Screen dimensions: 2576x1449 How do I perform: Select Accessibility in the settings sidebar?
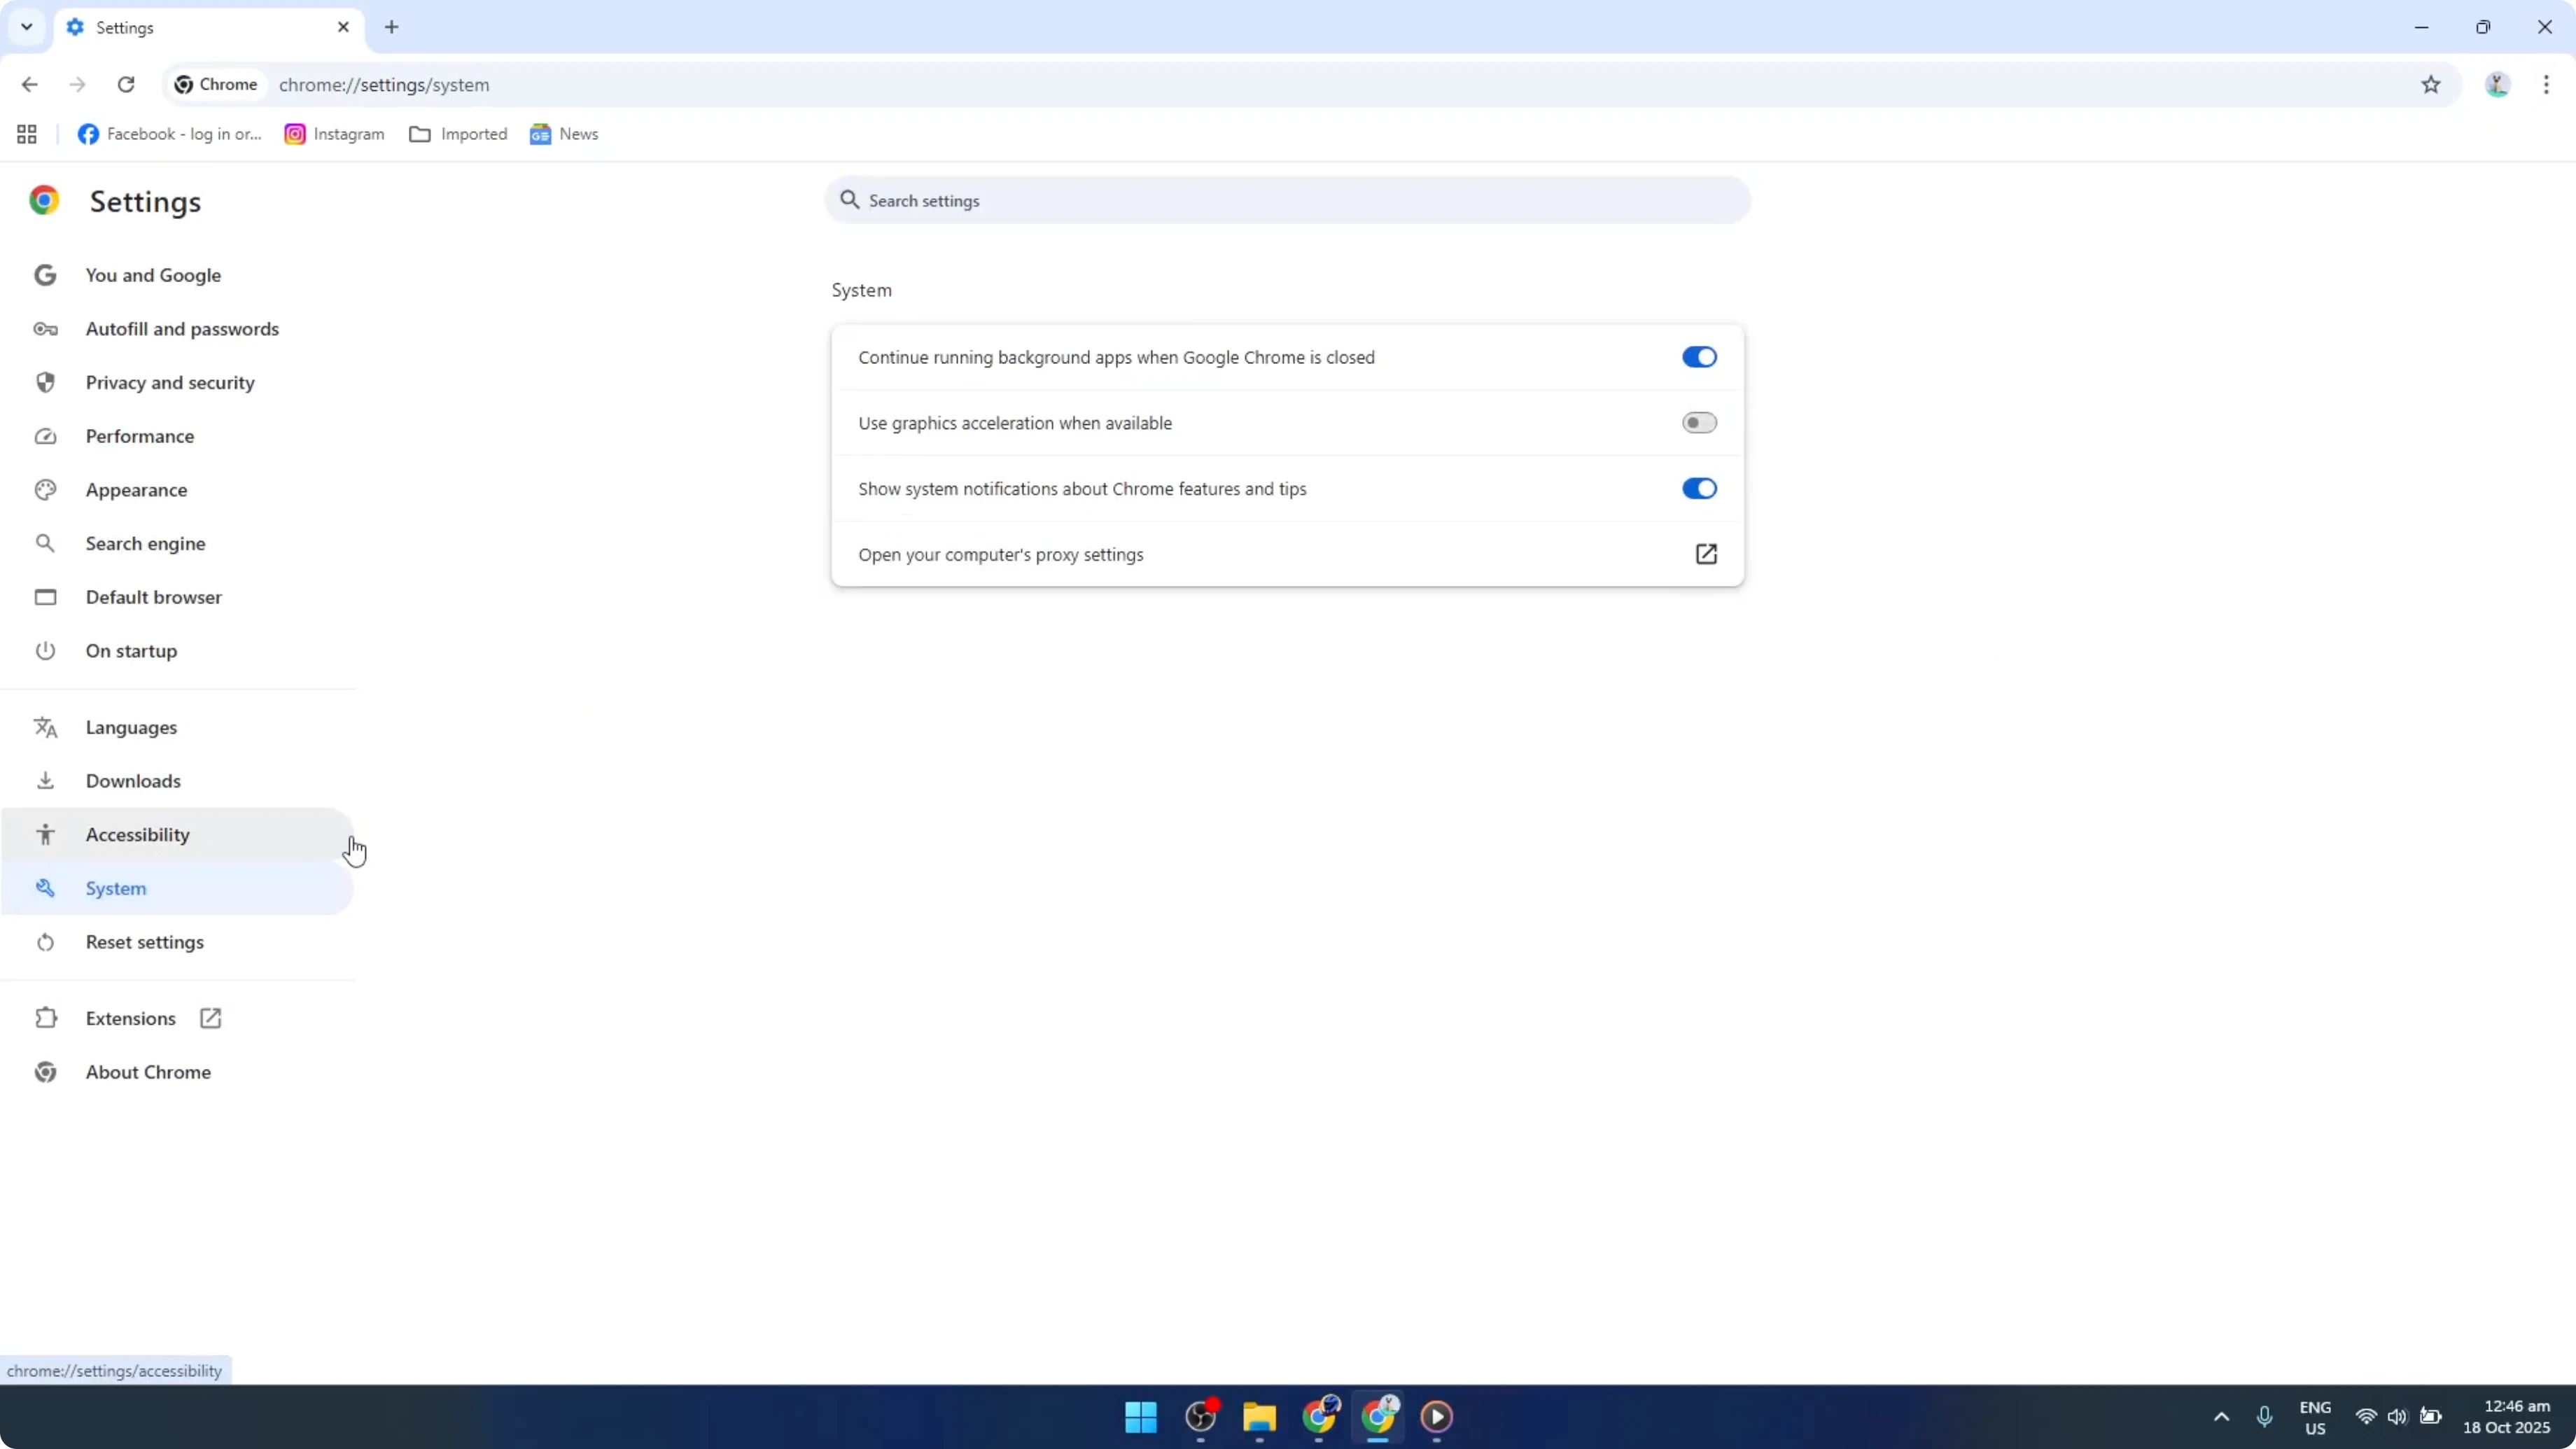[137, 834]
